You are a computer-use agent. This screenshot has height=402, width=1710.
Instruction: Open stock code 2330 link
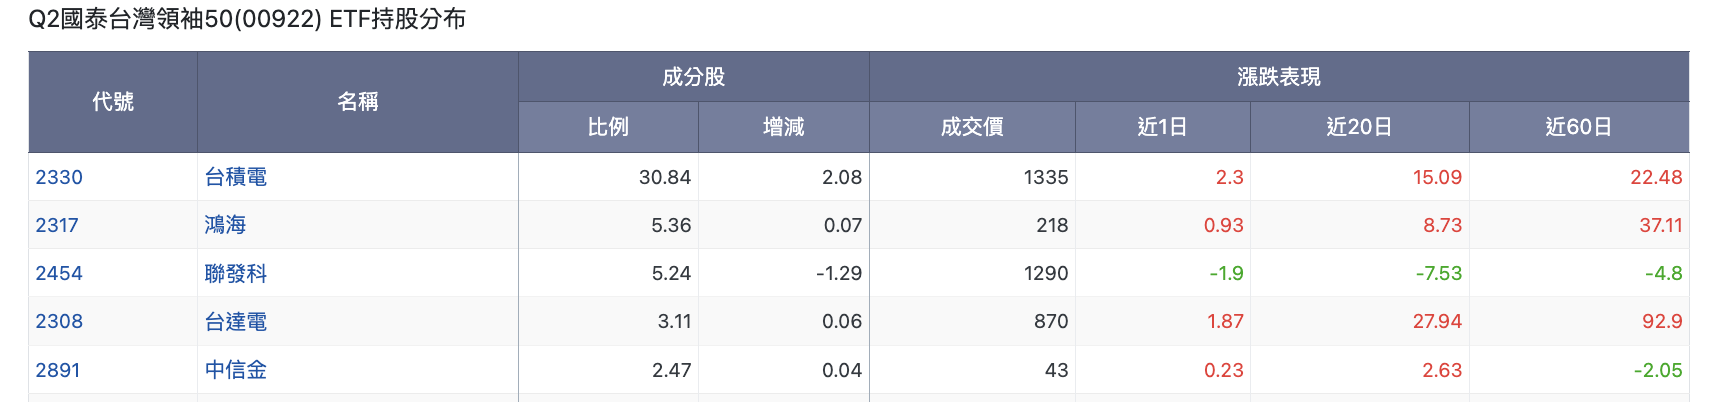pyautogui.click(x=59, y=177)
